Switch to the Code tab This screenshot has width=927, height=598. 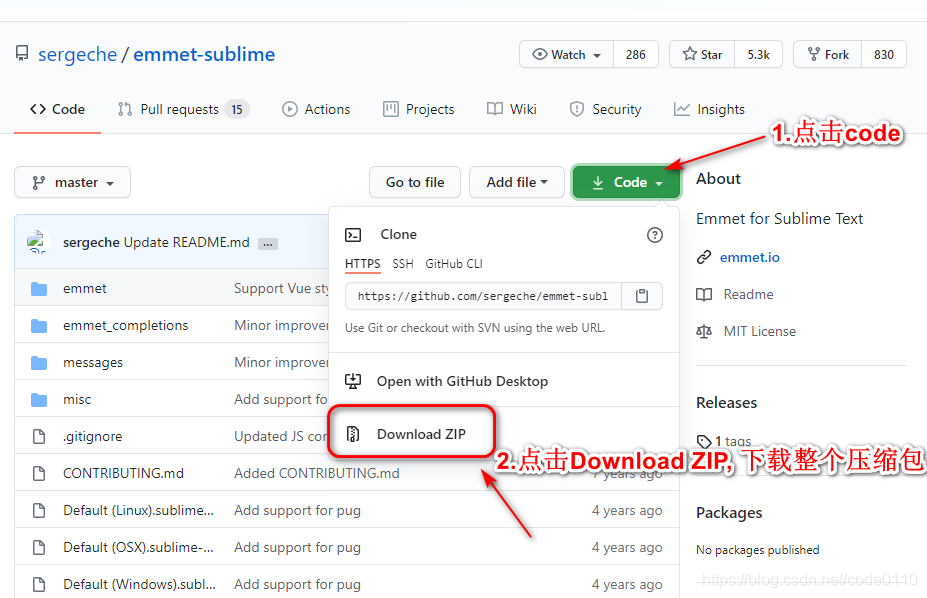click(57, 109)
